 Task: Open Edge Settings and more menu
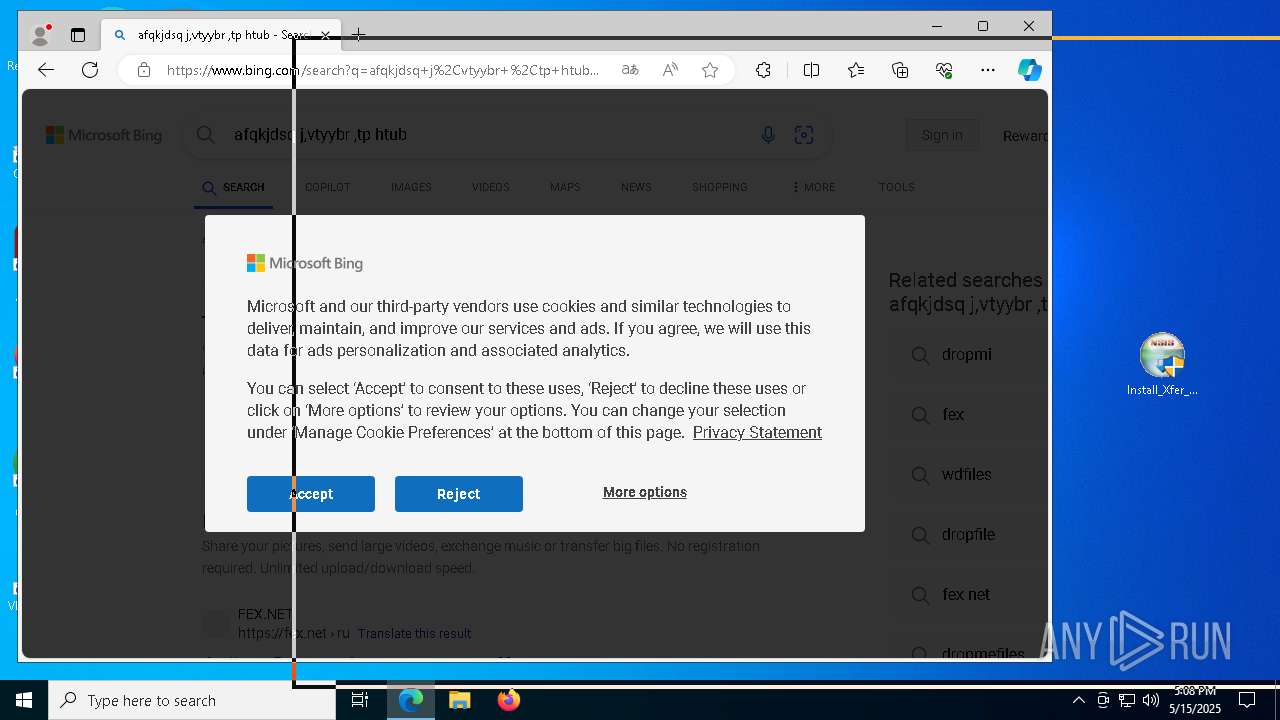[988, 70]
